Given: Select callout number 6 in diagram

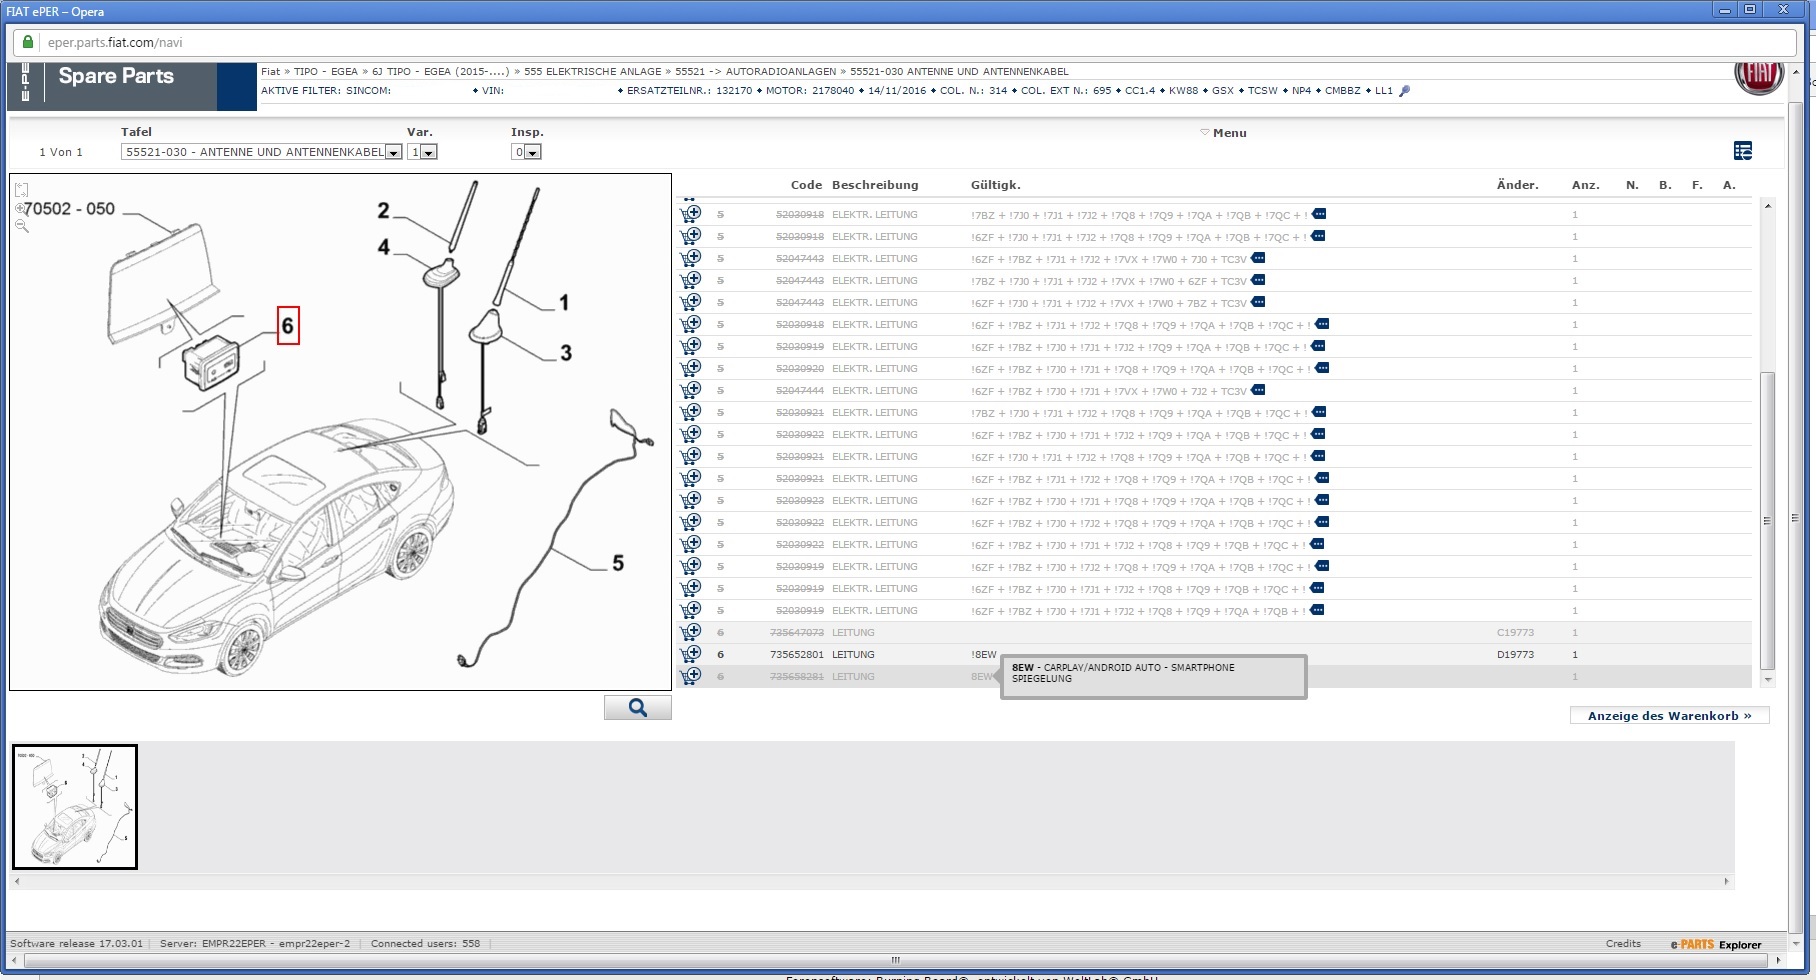Looking at the screenshot, I should (x=287, y=326).
